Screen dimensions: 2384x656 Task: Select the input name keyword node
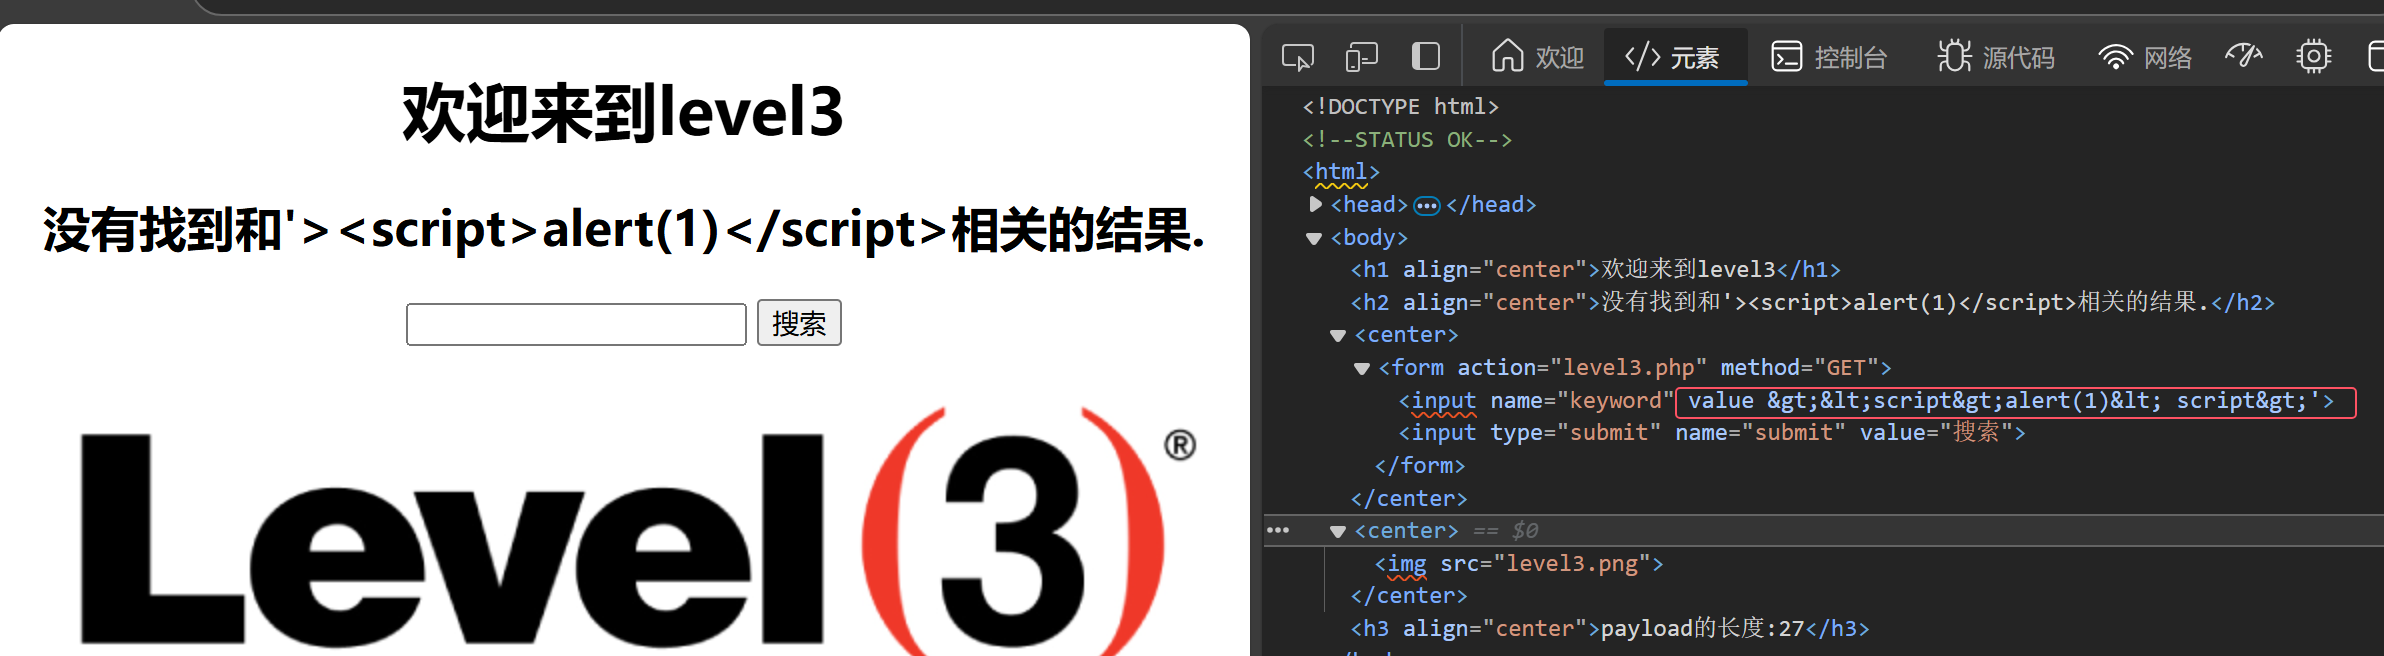(x=1866, y=401)
